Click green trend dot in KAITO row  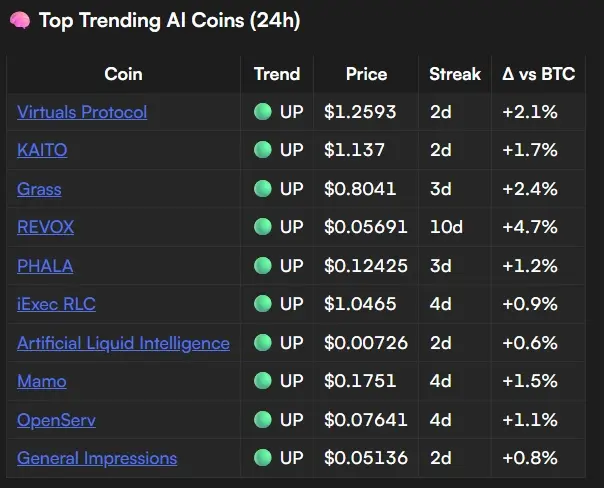coord(263,149)
